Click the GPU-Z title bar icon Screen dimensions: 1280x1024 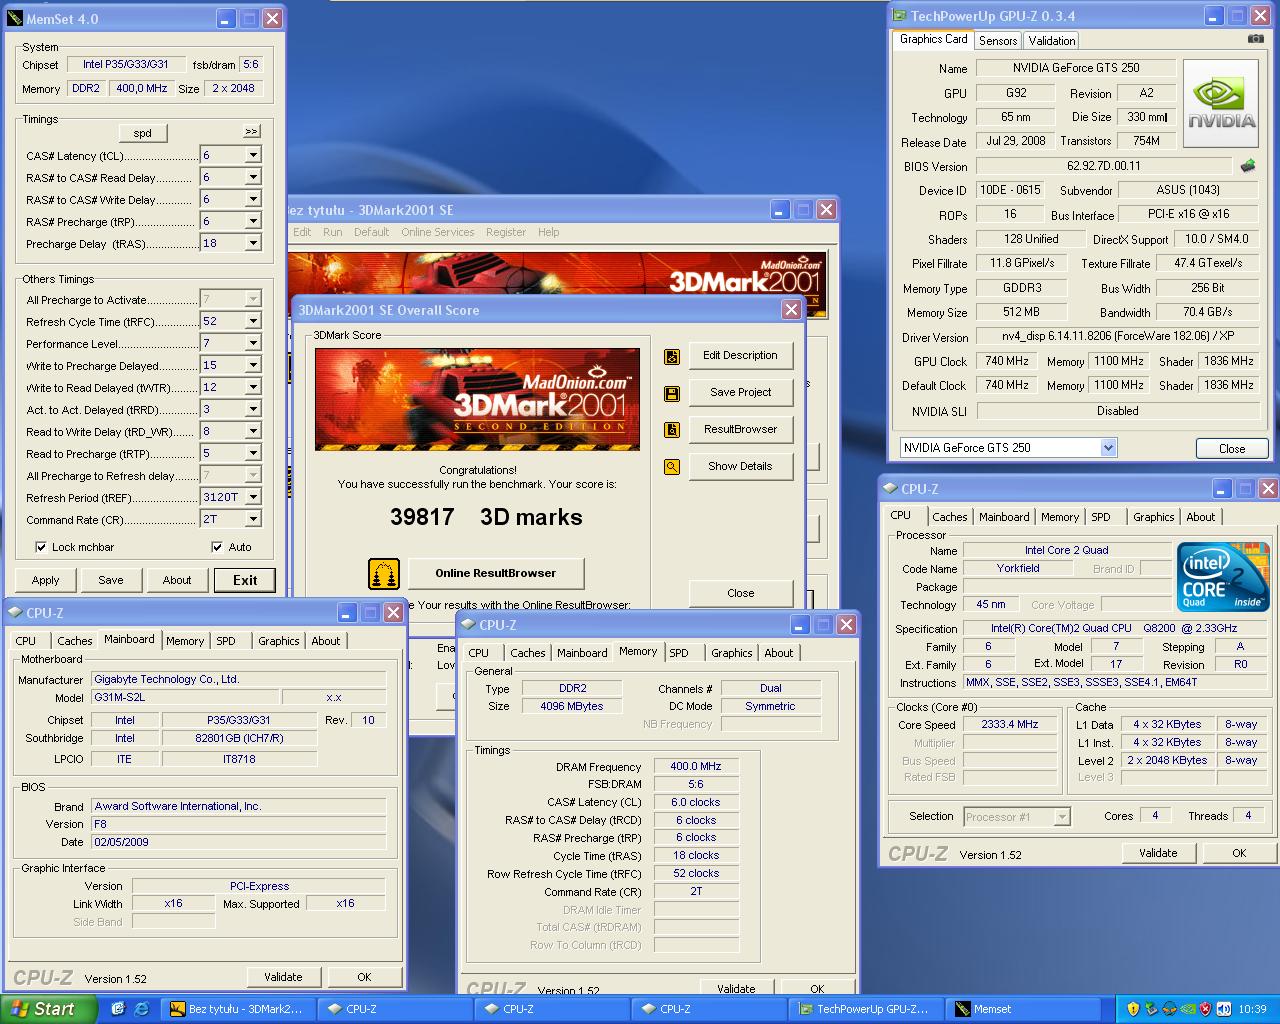(x=899, y=16)
